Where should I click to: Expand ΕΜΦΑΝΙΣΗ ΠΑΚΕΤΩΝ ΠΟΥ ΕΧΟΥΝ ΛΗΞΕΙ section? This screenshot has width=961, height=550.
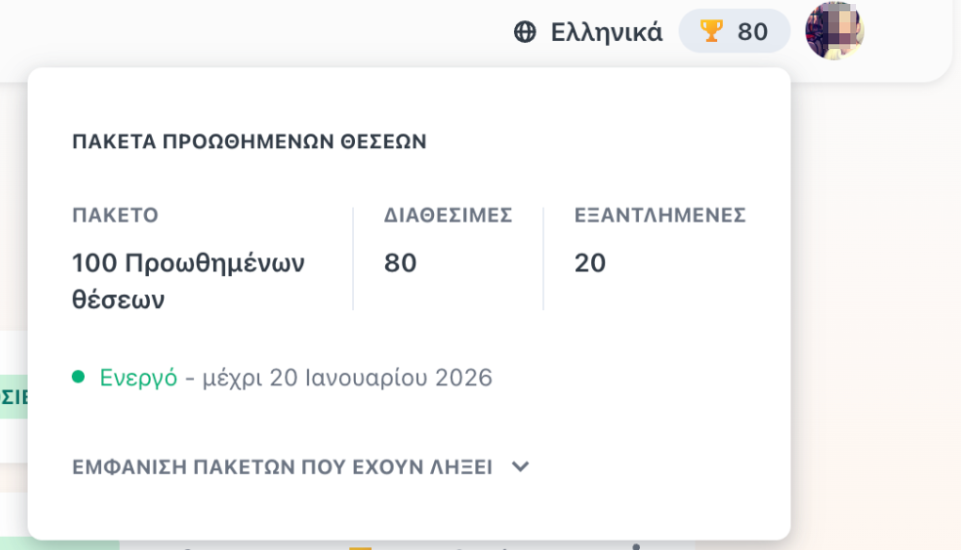[x=300, y=467]
